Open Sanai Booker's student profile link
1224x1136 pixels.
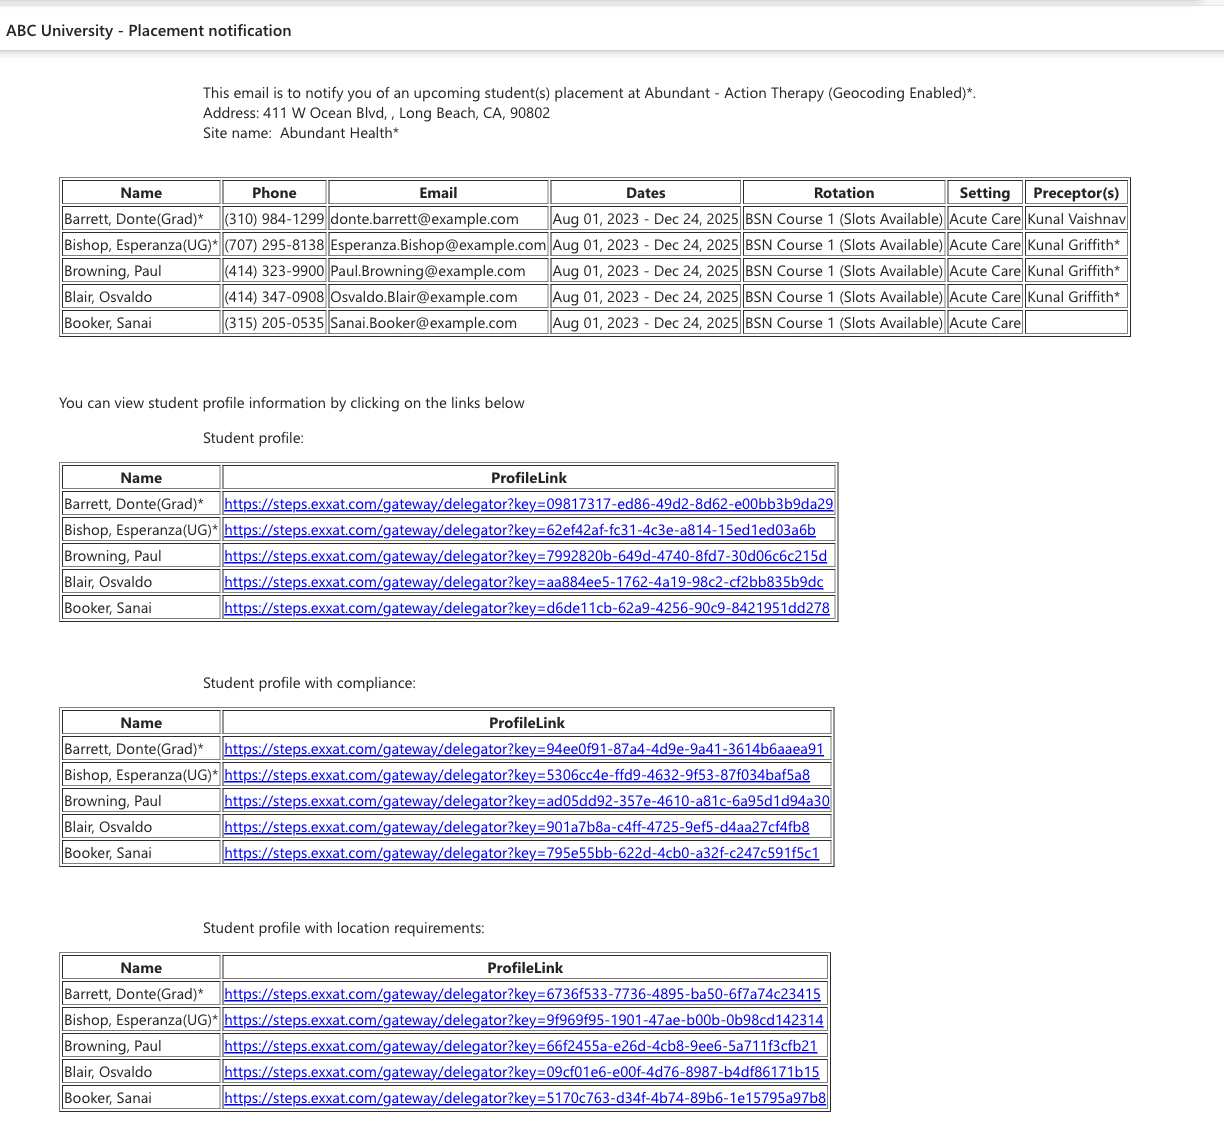pos(526,608)
